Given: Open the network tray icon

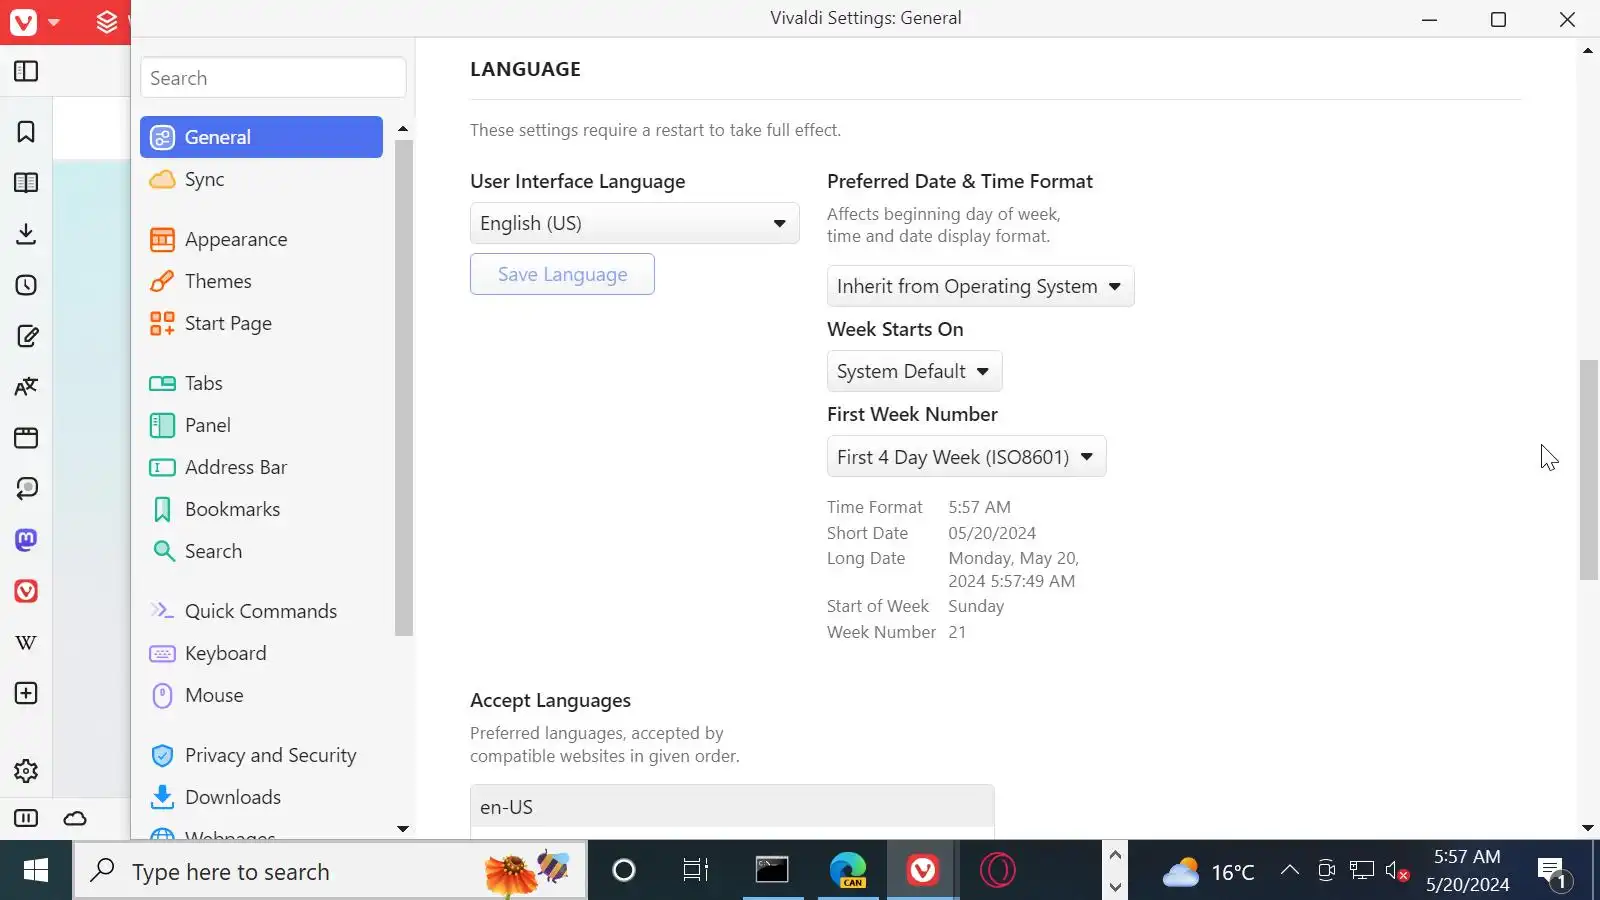Looking at the screenshot, I should (x=1362, y=871).
